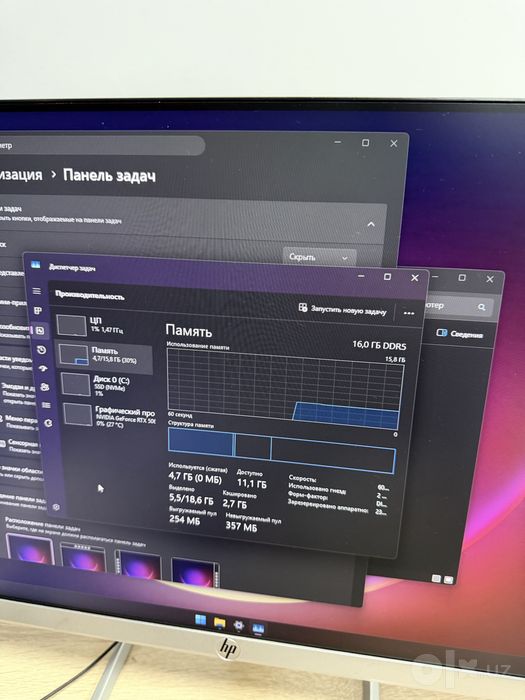525x700 pixels.
Task: Close the Settings window
Action: [394, 143]
